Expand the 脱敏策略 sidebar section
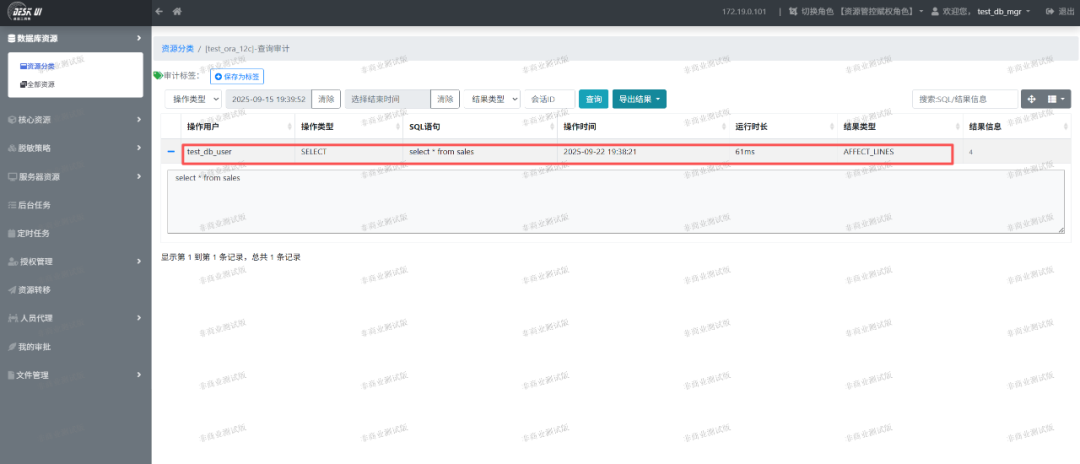Viewport: 1080px width, 464px height. point(76,148)
